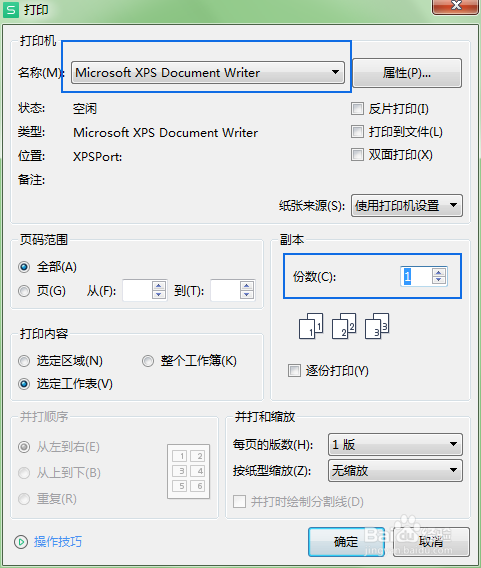Open 按纸型缩放(Z) dropdown

(x=395, y=471)
